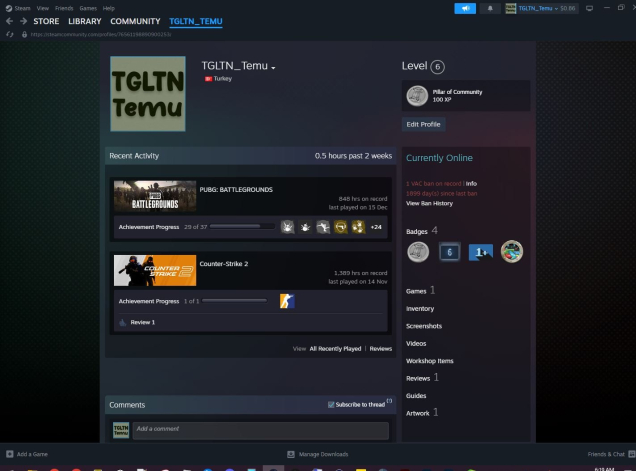The width and height of the screenshot is (636, 471).
Task: Open the level 6 badge
Action: (x=449, y=252)
